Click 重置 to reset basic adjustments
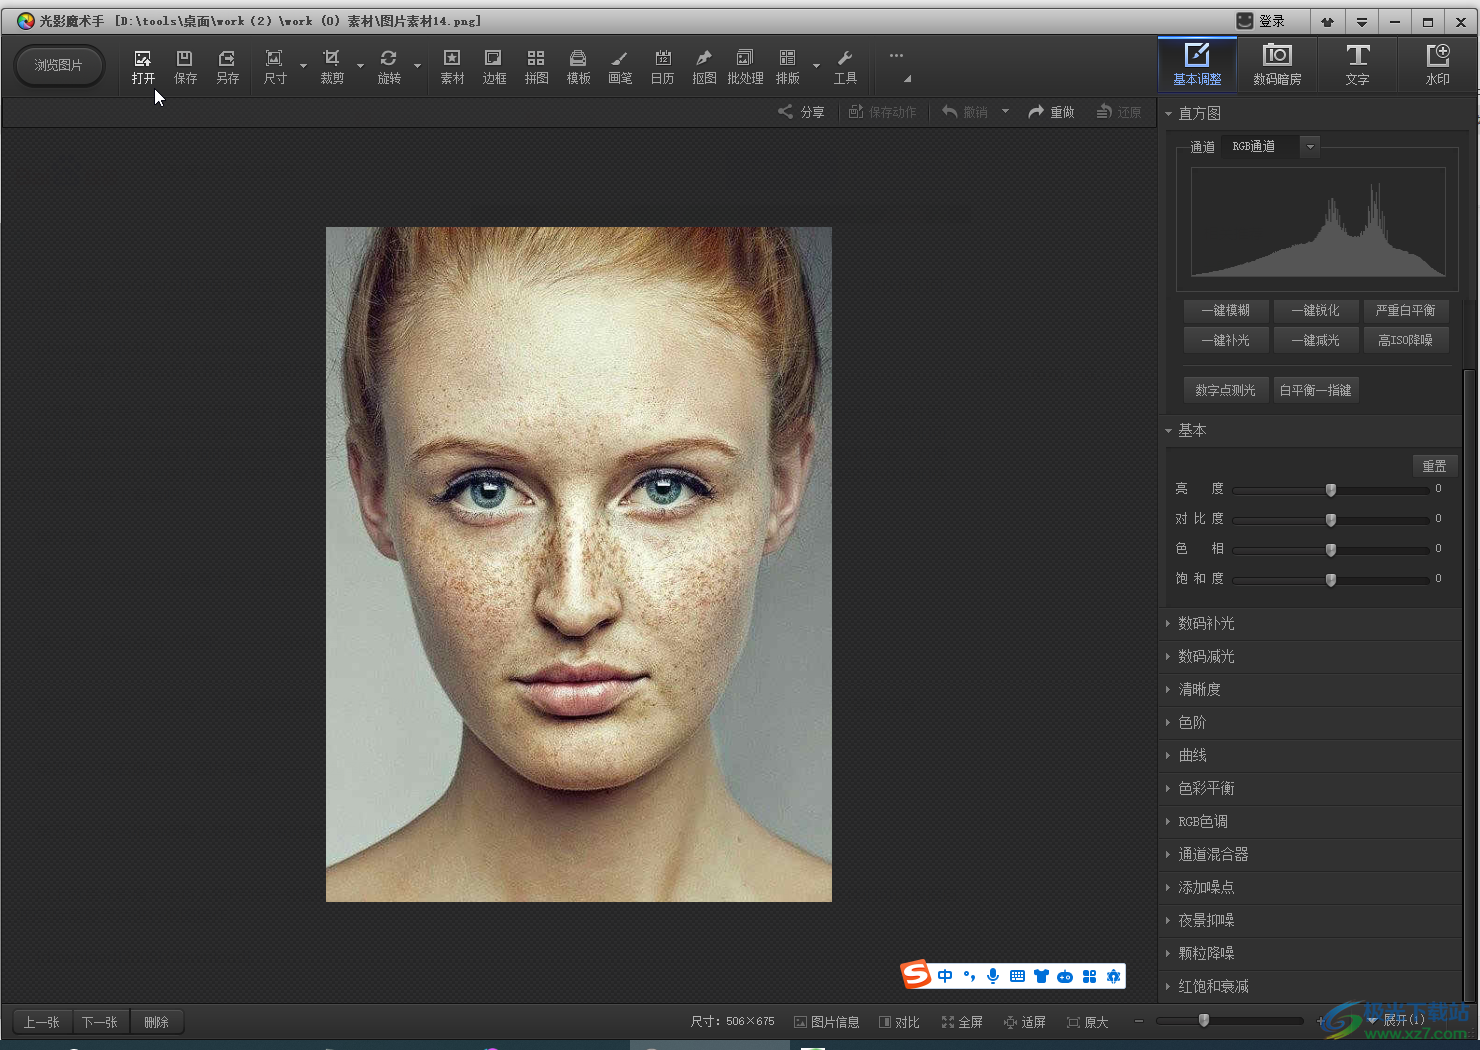This screenshot has width=1480, height=1050. (1434, 466)
